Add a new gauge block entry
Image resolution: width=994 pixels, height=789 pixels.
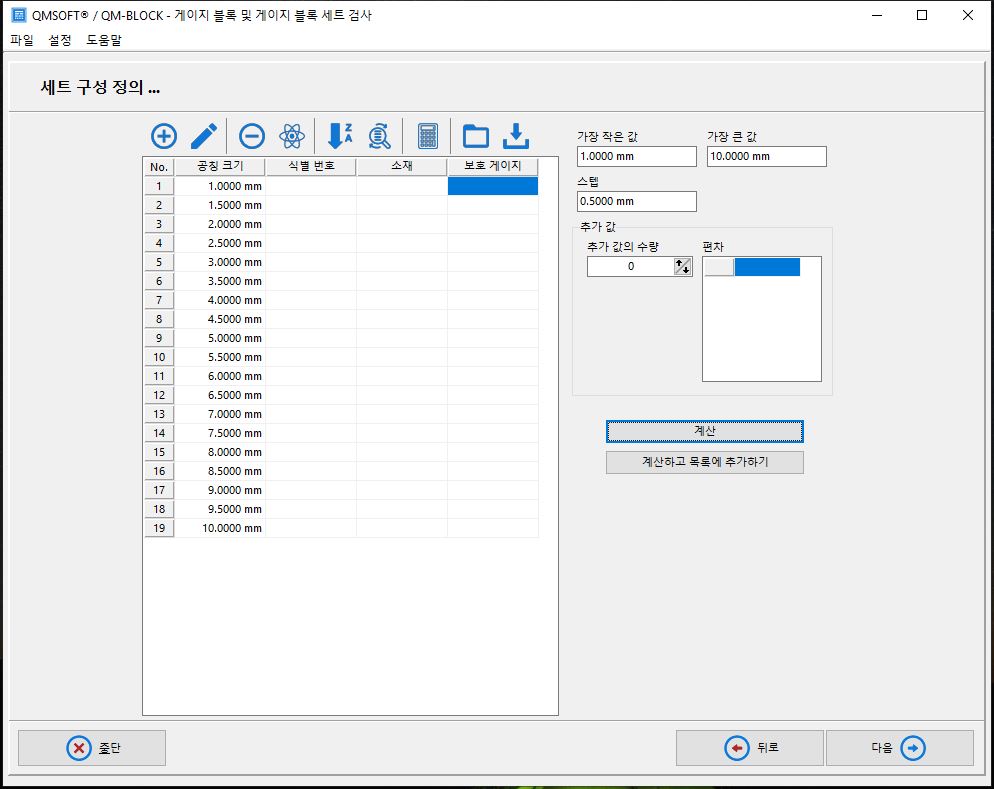point(164,136)
